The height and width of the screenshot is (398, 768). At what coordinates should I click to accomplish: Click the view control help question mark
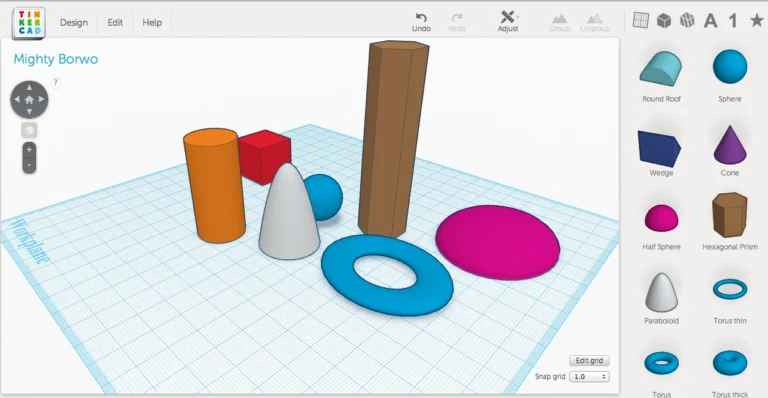pos(55,82)
